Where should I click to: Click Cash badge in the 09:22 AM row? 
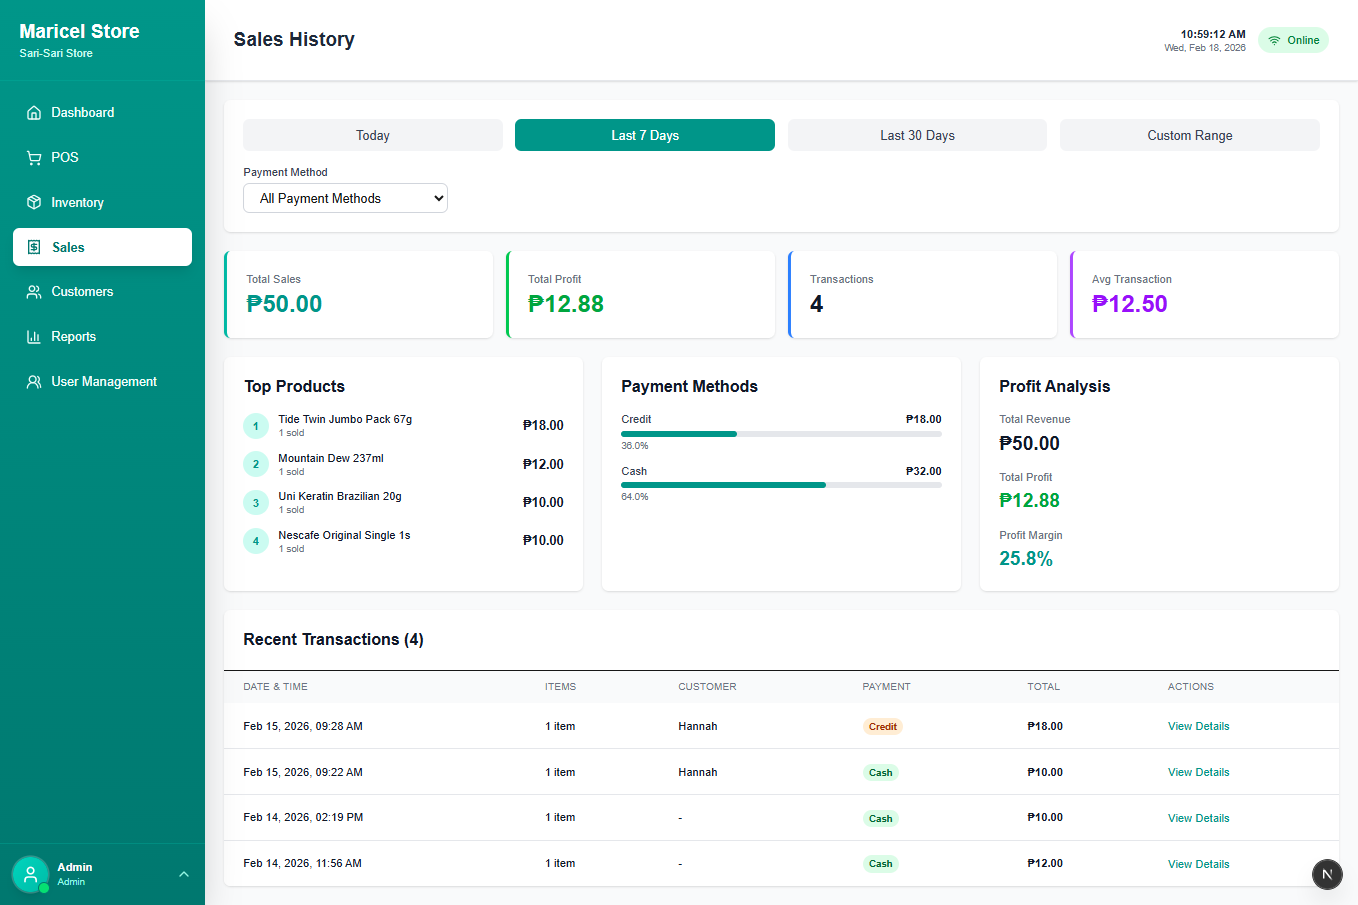click(x=880, y=773)
